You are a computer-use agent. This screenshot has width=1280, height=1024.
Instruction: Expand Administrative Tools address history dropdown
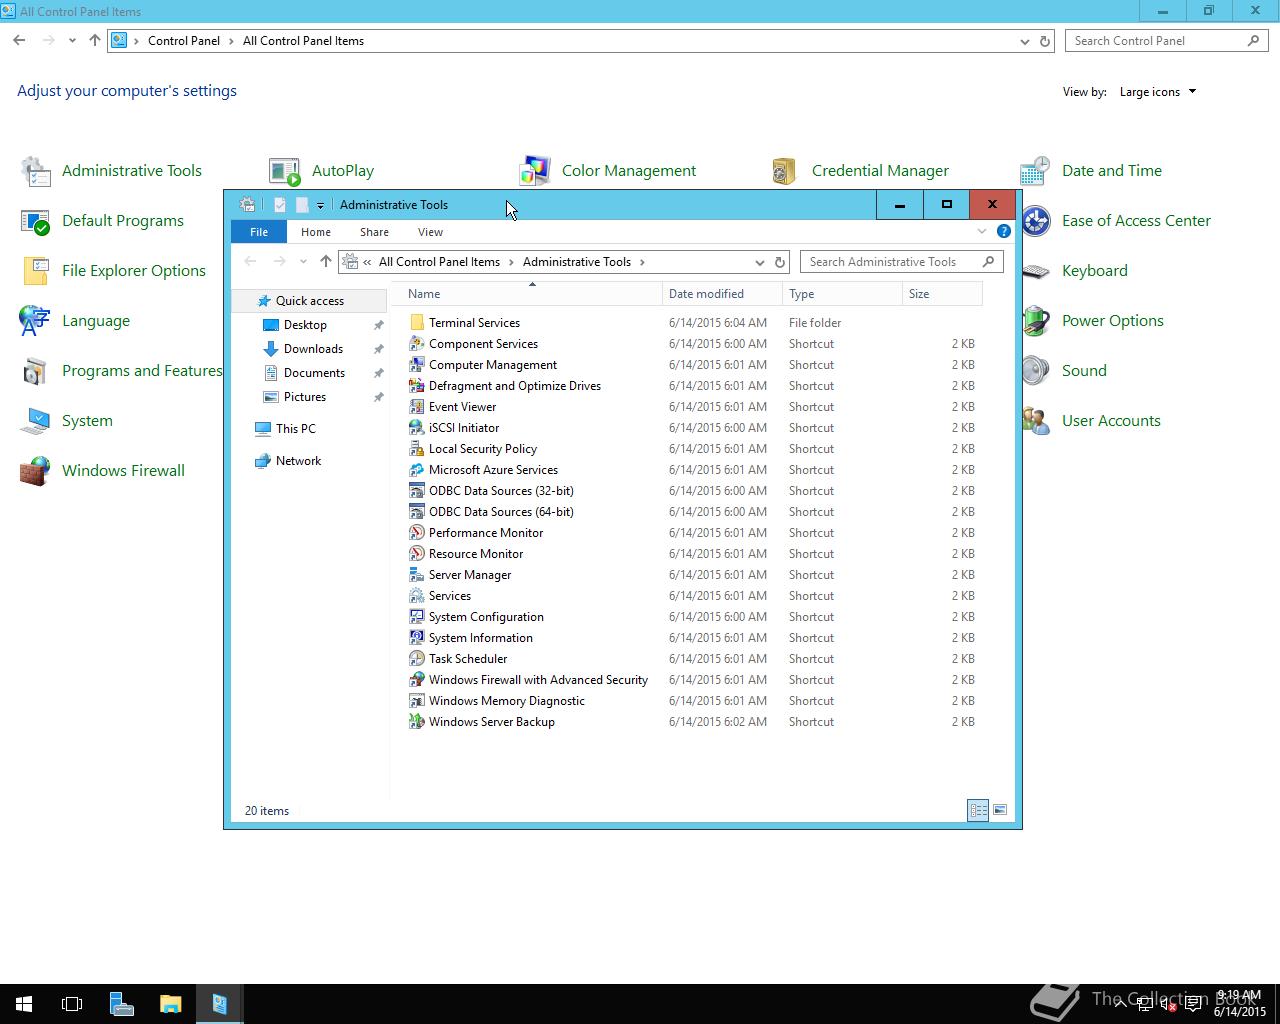(x=759, y=262)
